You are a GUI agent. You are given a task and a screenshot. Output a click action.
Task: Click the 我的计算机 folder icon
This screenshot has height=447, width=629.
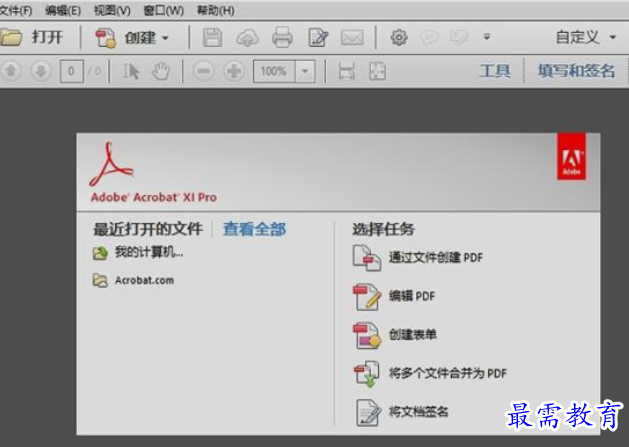100,253
